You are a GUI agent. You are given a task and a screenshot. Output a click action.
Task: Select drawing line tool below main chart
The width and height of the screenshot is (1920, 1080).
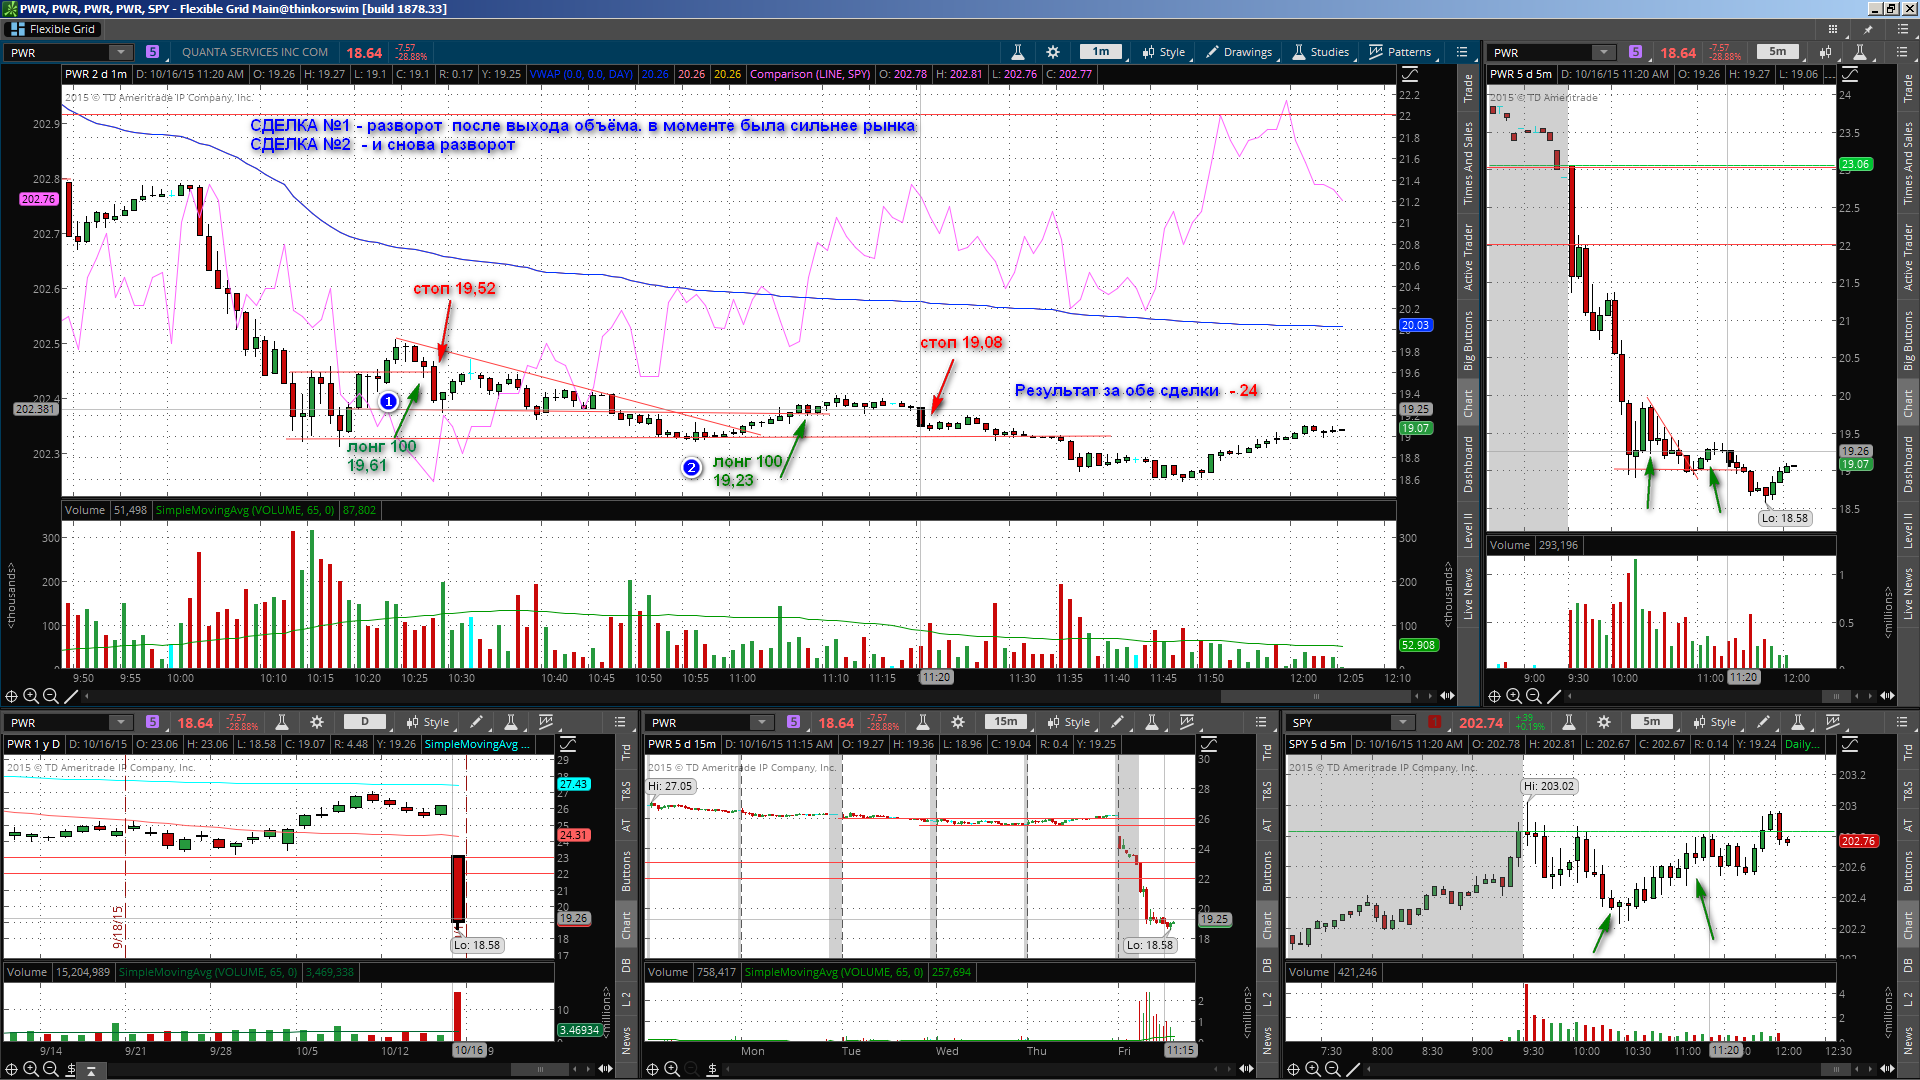tap(71, 696)
